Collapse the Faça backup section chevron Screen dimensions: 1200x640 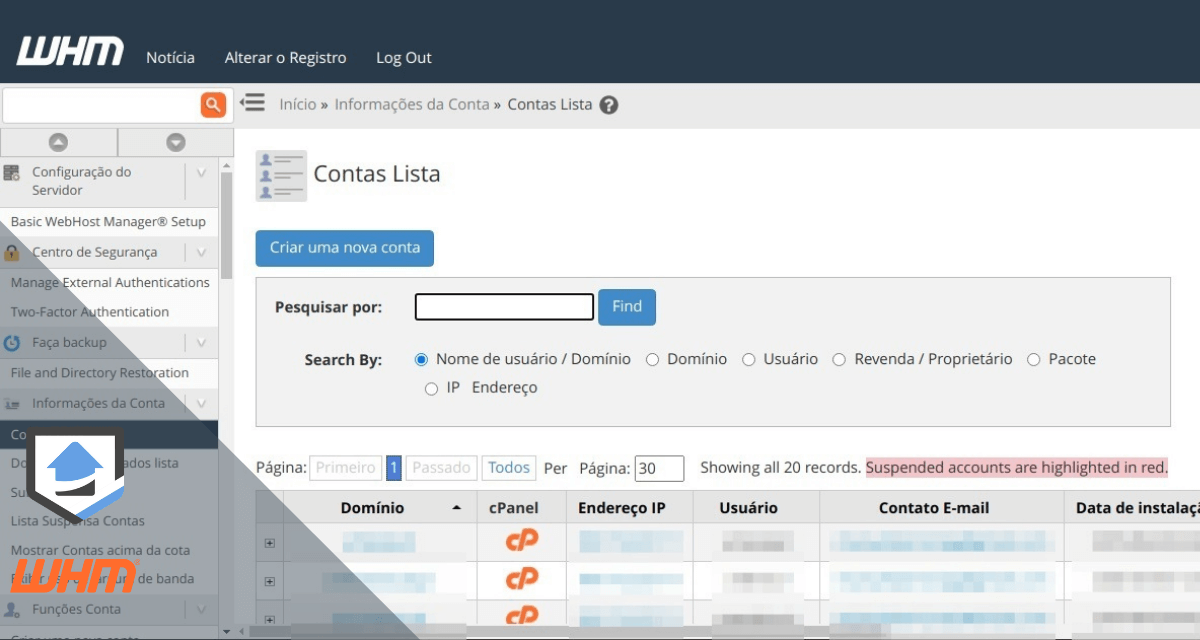[x=201, y=343]
